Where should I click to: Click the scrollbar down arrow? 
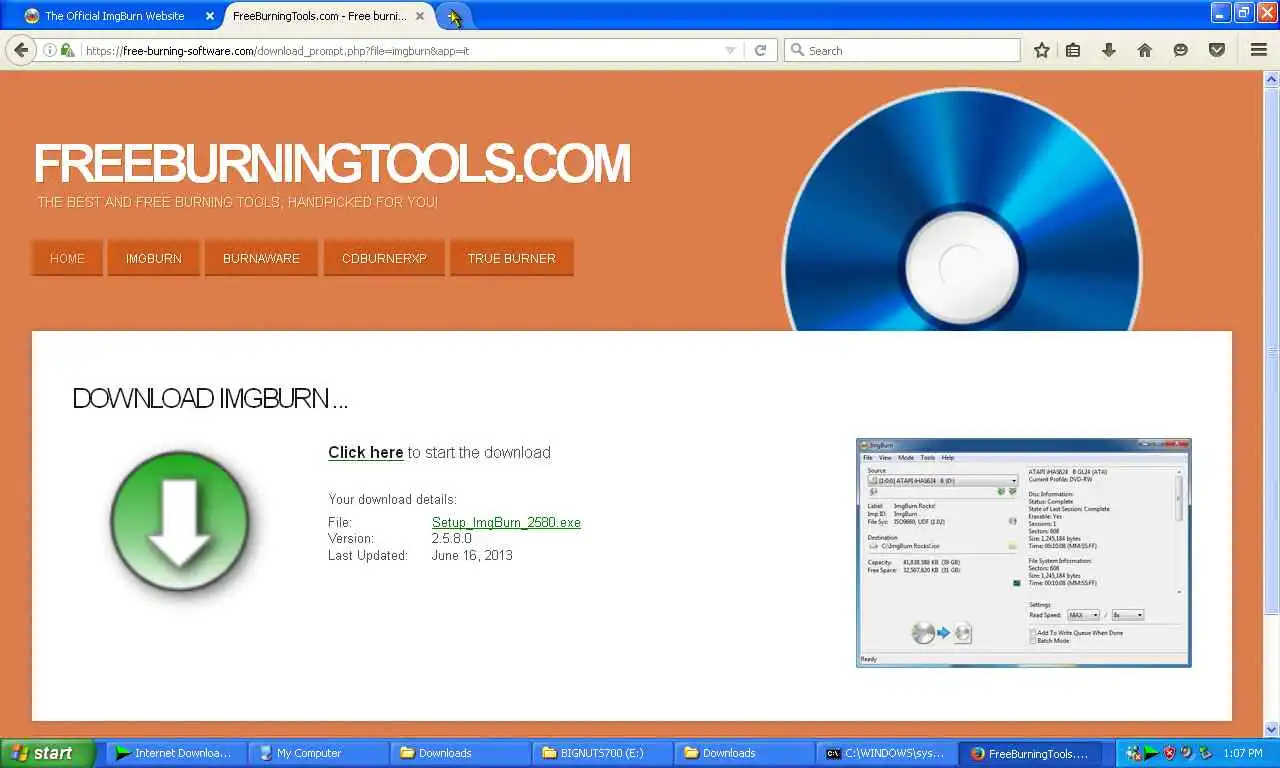[x=1272, y=730]
